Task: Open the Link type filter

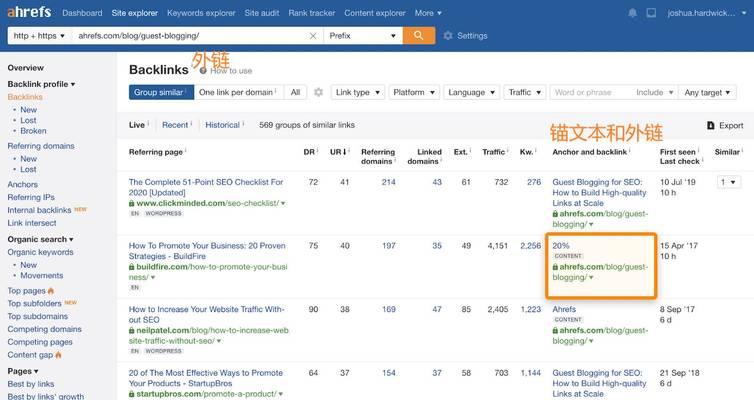Action: (357, 92)
